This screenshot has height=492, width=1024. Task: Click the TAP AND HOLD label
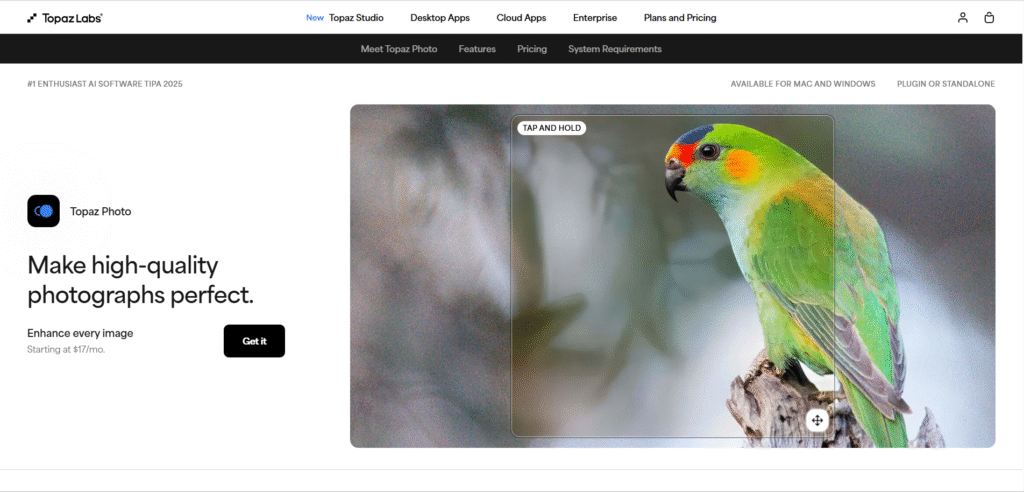pyautogui.click(x=551, y=128)
